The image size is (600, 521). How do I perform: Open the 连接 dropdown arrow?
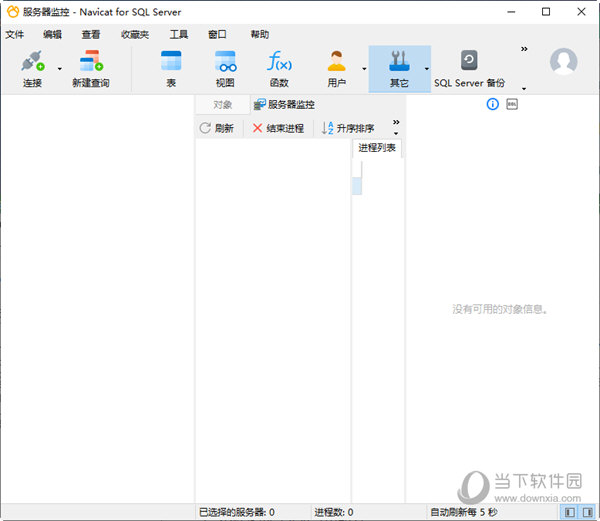[x=60, y=69]
